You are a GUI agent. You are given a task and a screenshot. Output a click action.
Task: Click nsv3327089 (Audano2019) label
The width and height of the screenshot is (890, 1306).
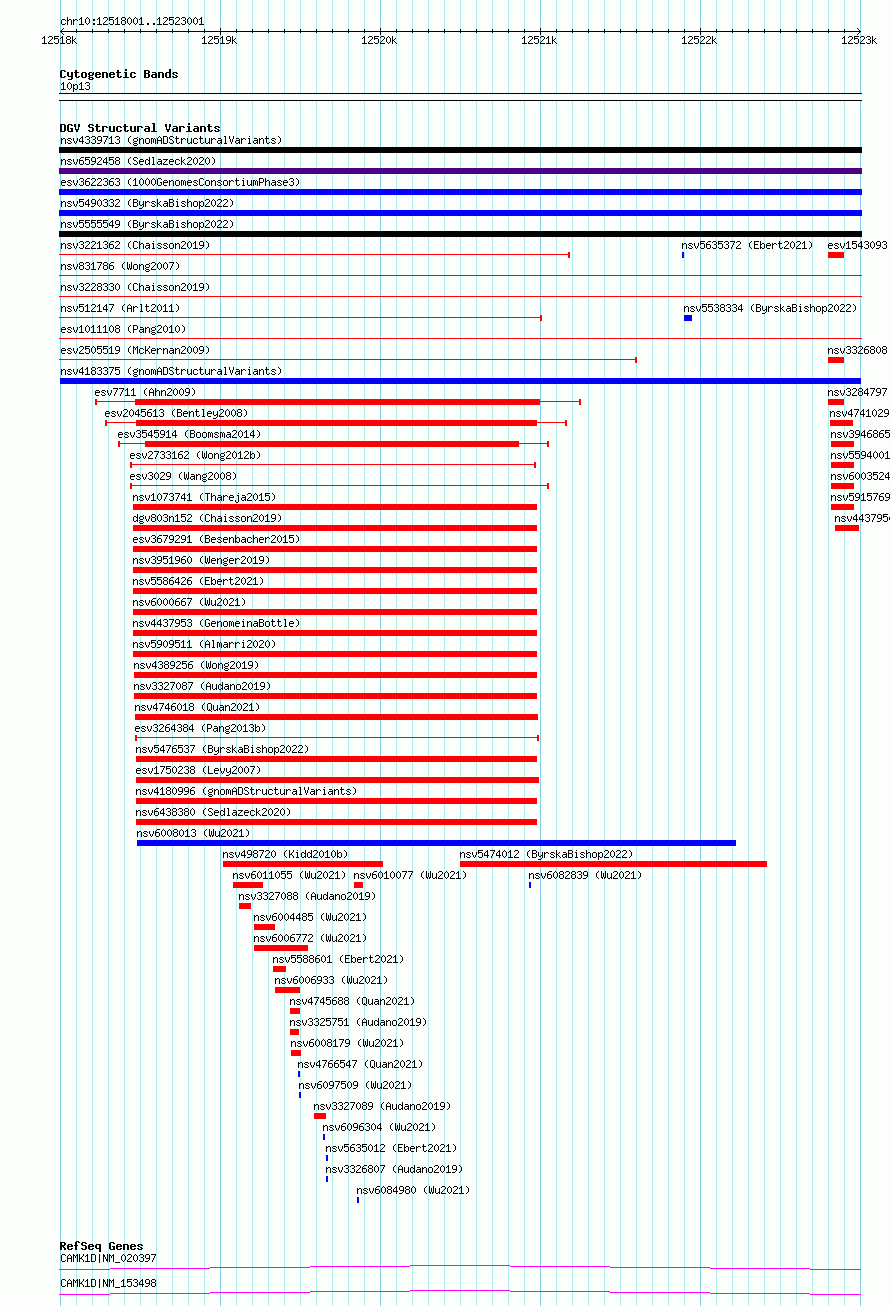tap(382, 1106)
